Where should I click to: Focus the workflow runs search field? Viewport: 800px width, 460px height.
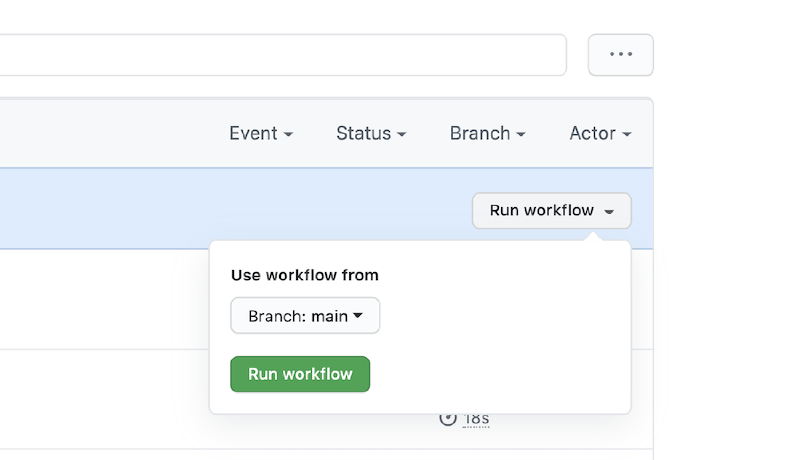280,55
